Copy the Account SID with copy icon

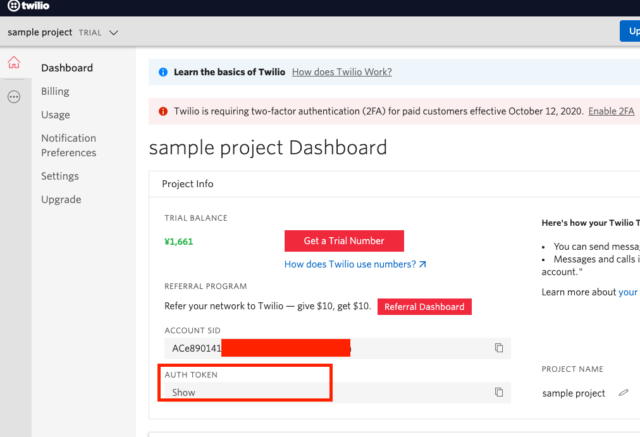[x=499, y=348]
